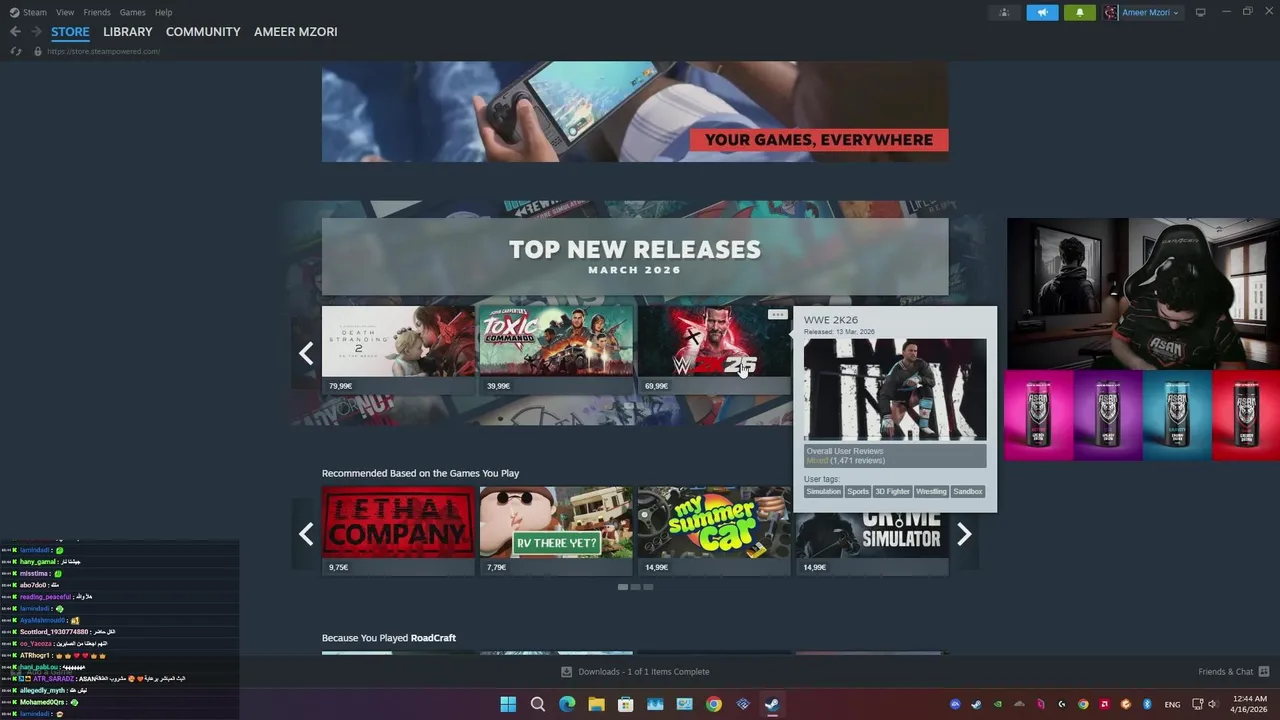This screenshot has width=1280, height=720.
Task: Open the Bluetooth tray icon
Action: (1147, 704)
